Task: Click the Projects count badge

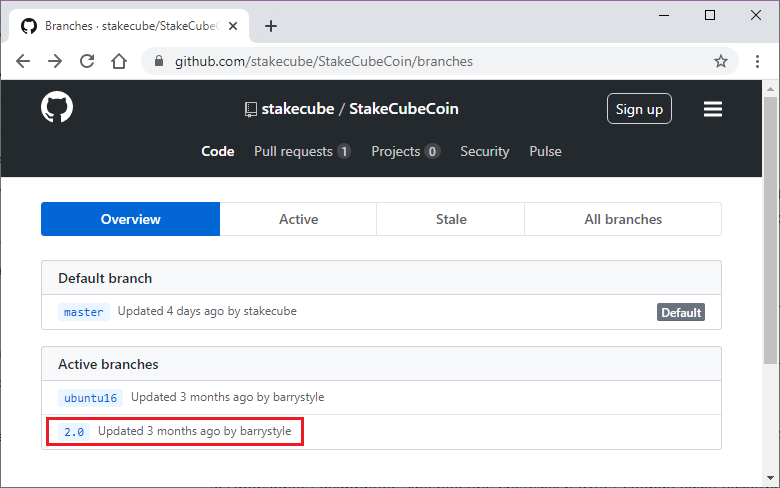Action: [432, 151]
